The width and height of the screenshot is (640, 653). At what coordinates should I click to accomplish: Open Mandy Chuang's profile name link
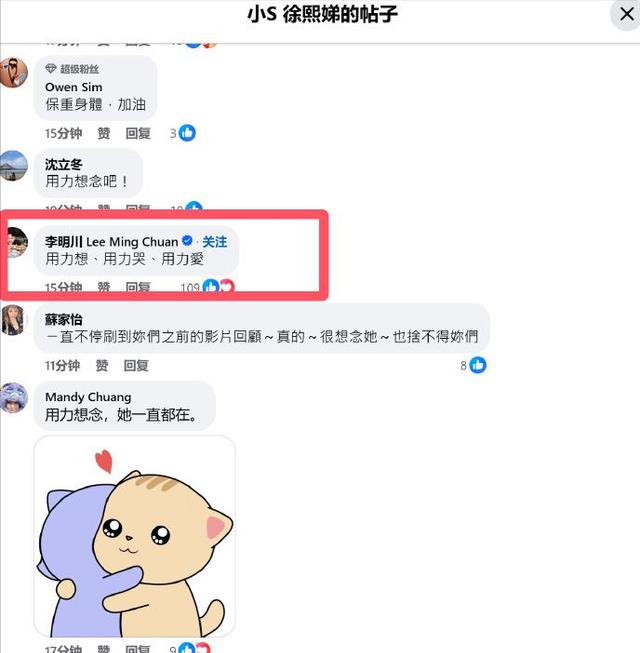coord(88,397)
